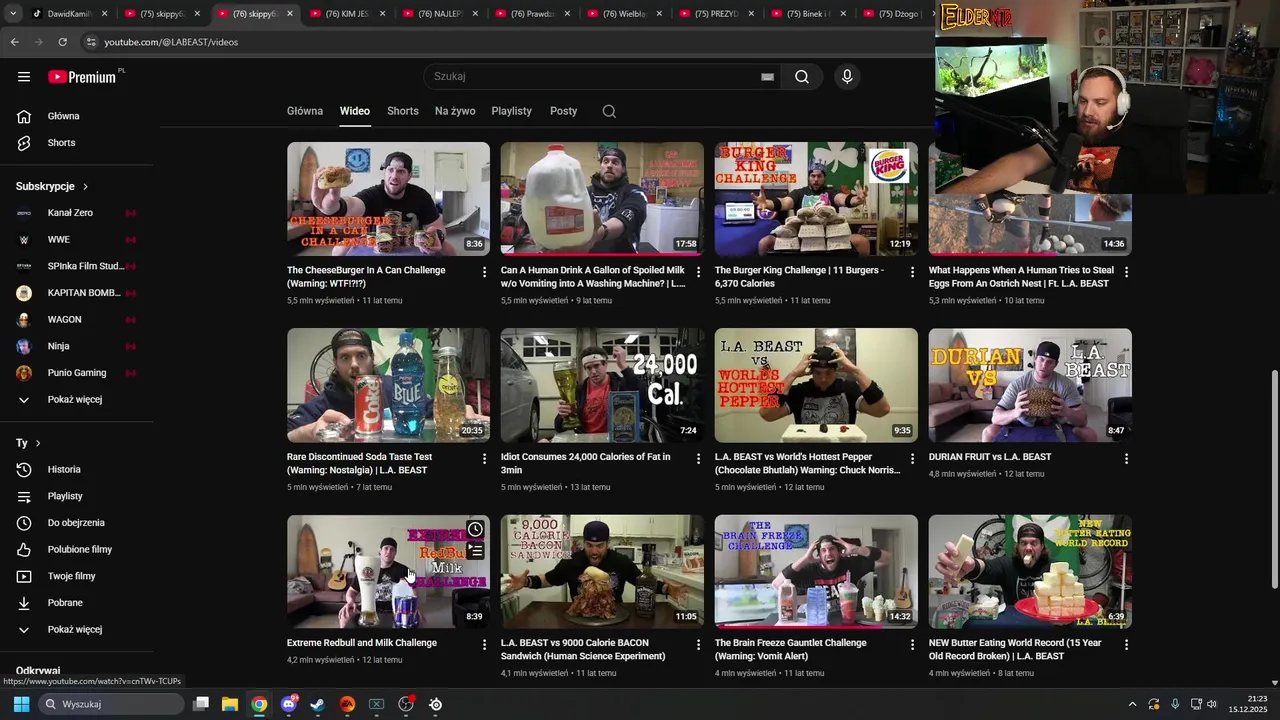Switch to the Posty channel tab
The width and height of the screenshot is (1280, 720).
(x=564, y=111)
